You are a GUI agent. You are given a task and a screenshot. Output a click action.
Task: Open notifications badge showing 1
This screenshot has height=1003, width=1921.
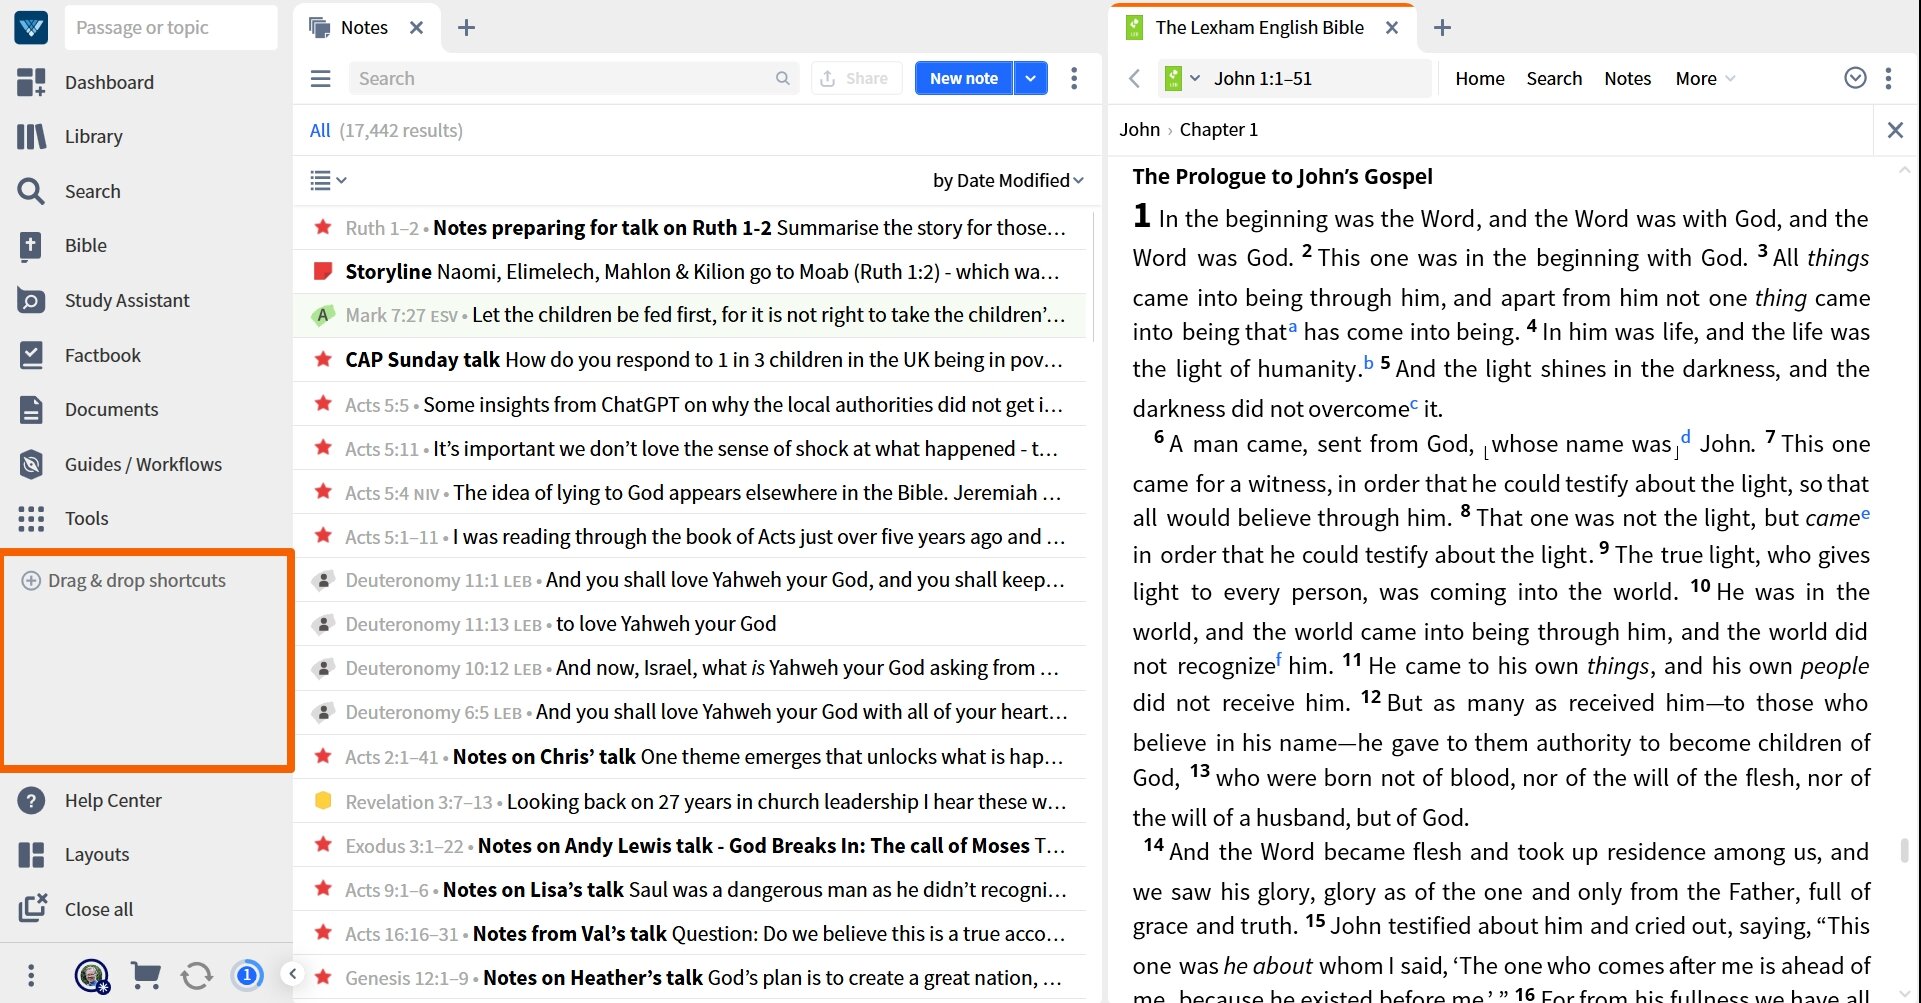(x=248, y=975)
